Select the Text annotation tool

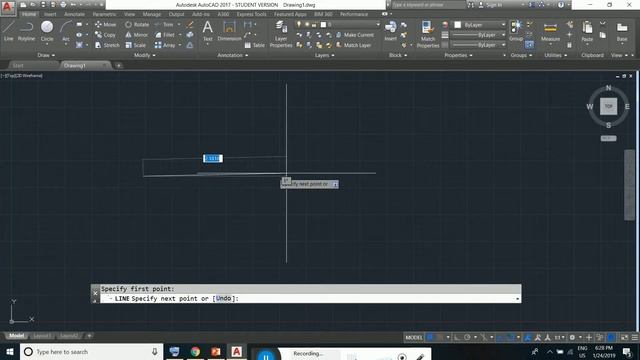207,31
